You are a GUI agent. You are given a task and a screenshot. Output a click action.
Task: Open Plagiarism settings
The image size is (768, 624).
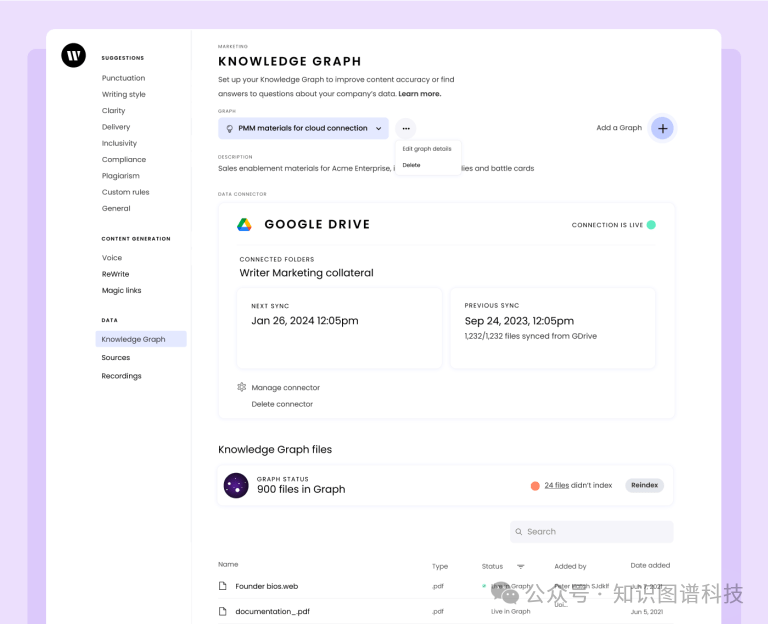point(120,175)
